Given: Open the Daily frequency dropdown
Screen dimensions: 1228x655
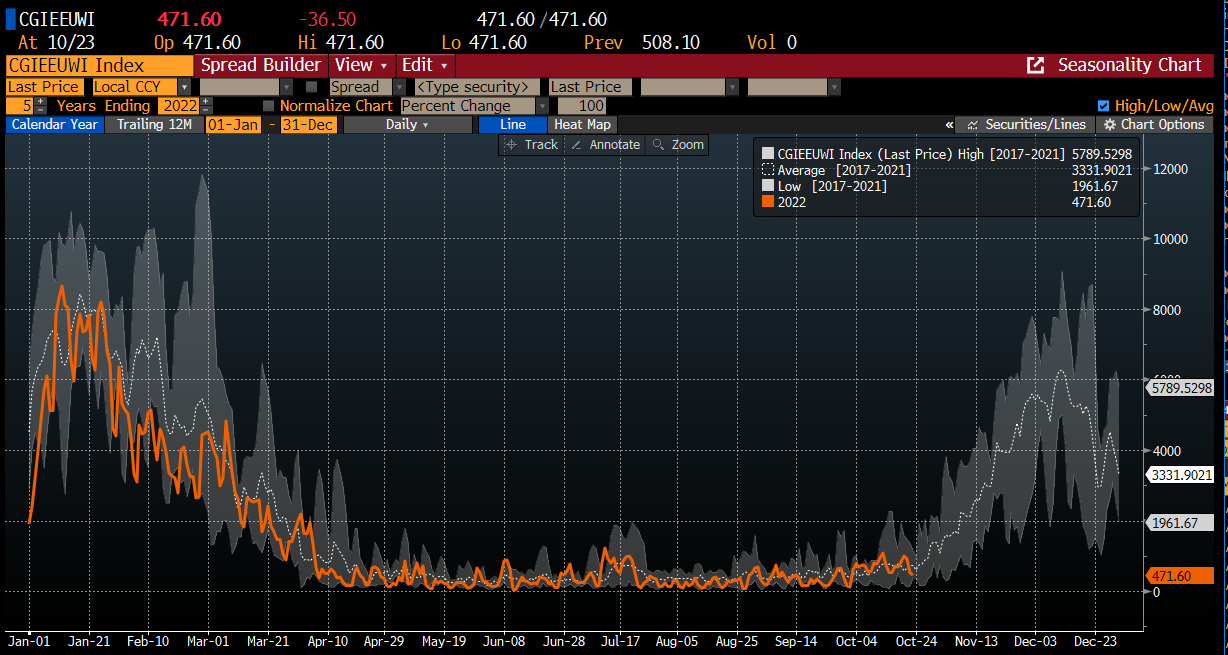Looking at the screenshot, I should point(407,125).
